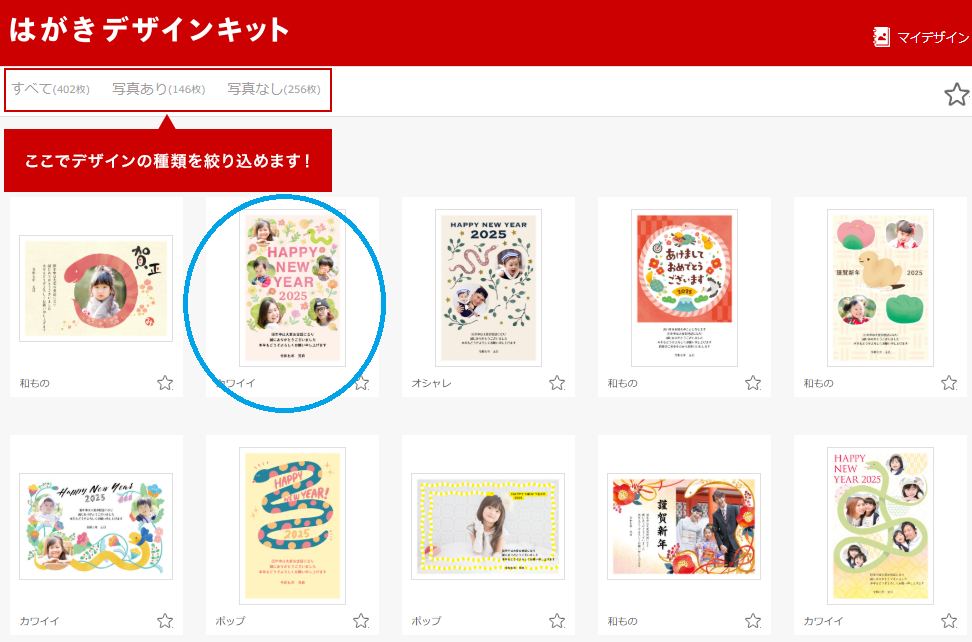Open the 謹賀新年 shrine family photo card
The height and width of the screenshot is (642, 972).
tap(684, 526)
